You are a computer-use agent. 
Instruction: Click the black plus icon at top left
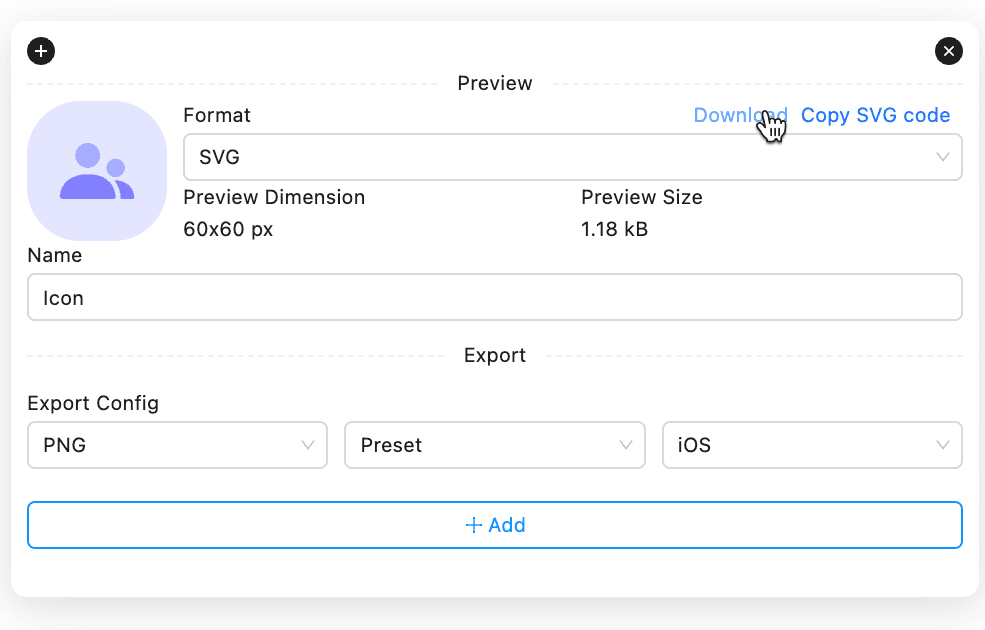tap(41, 51)
